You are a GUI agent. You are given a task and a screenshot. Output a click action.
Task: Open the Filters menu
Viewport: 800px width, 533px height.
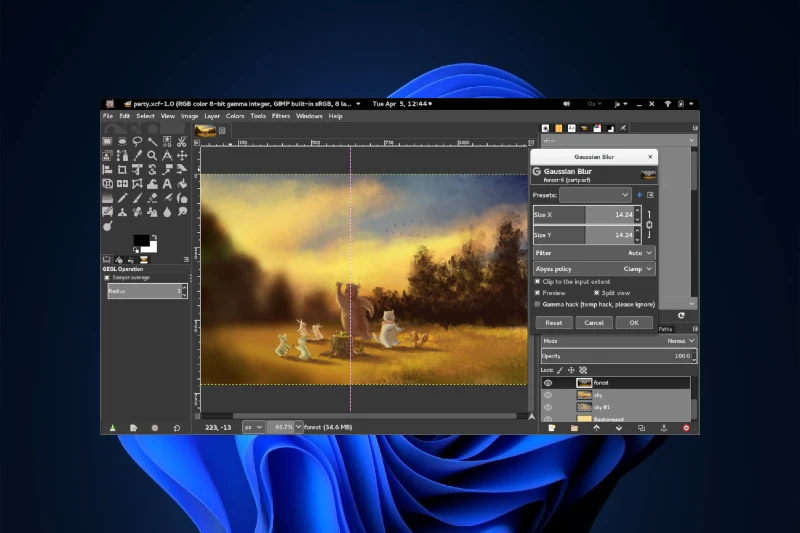(281, 116)
